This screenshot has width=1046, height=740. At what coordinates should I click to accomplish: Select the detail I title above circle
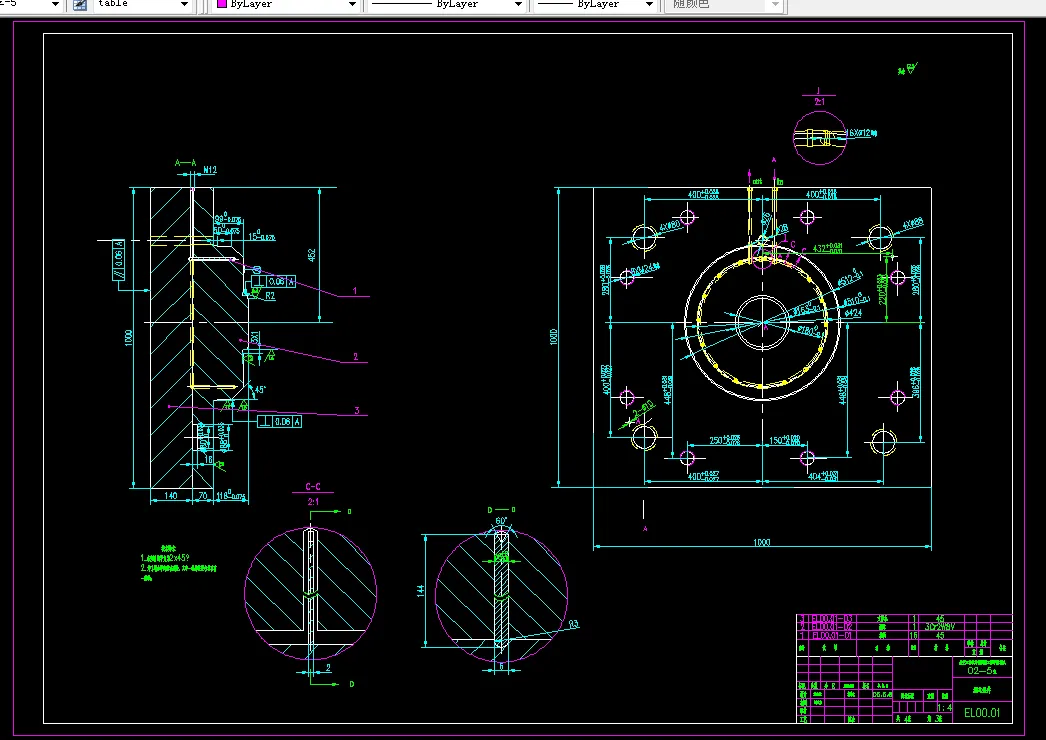pyautogui.click(x=819, y=97)
